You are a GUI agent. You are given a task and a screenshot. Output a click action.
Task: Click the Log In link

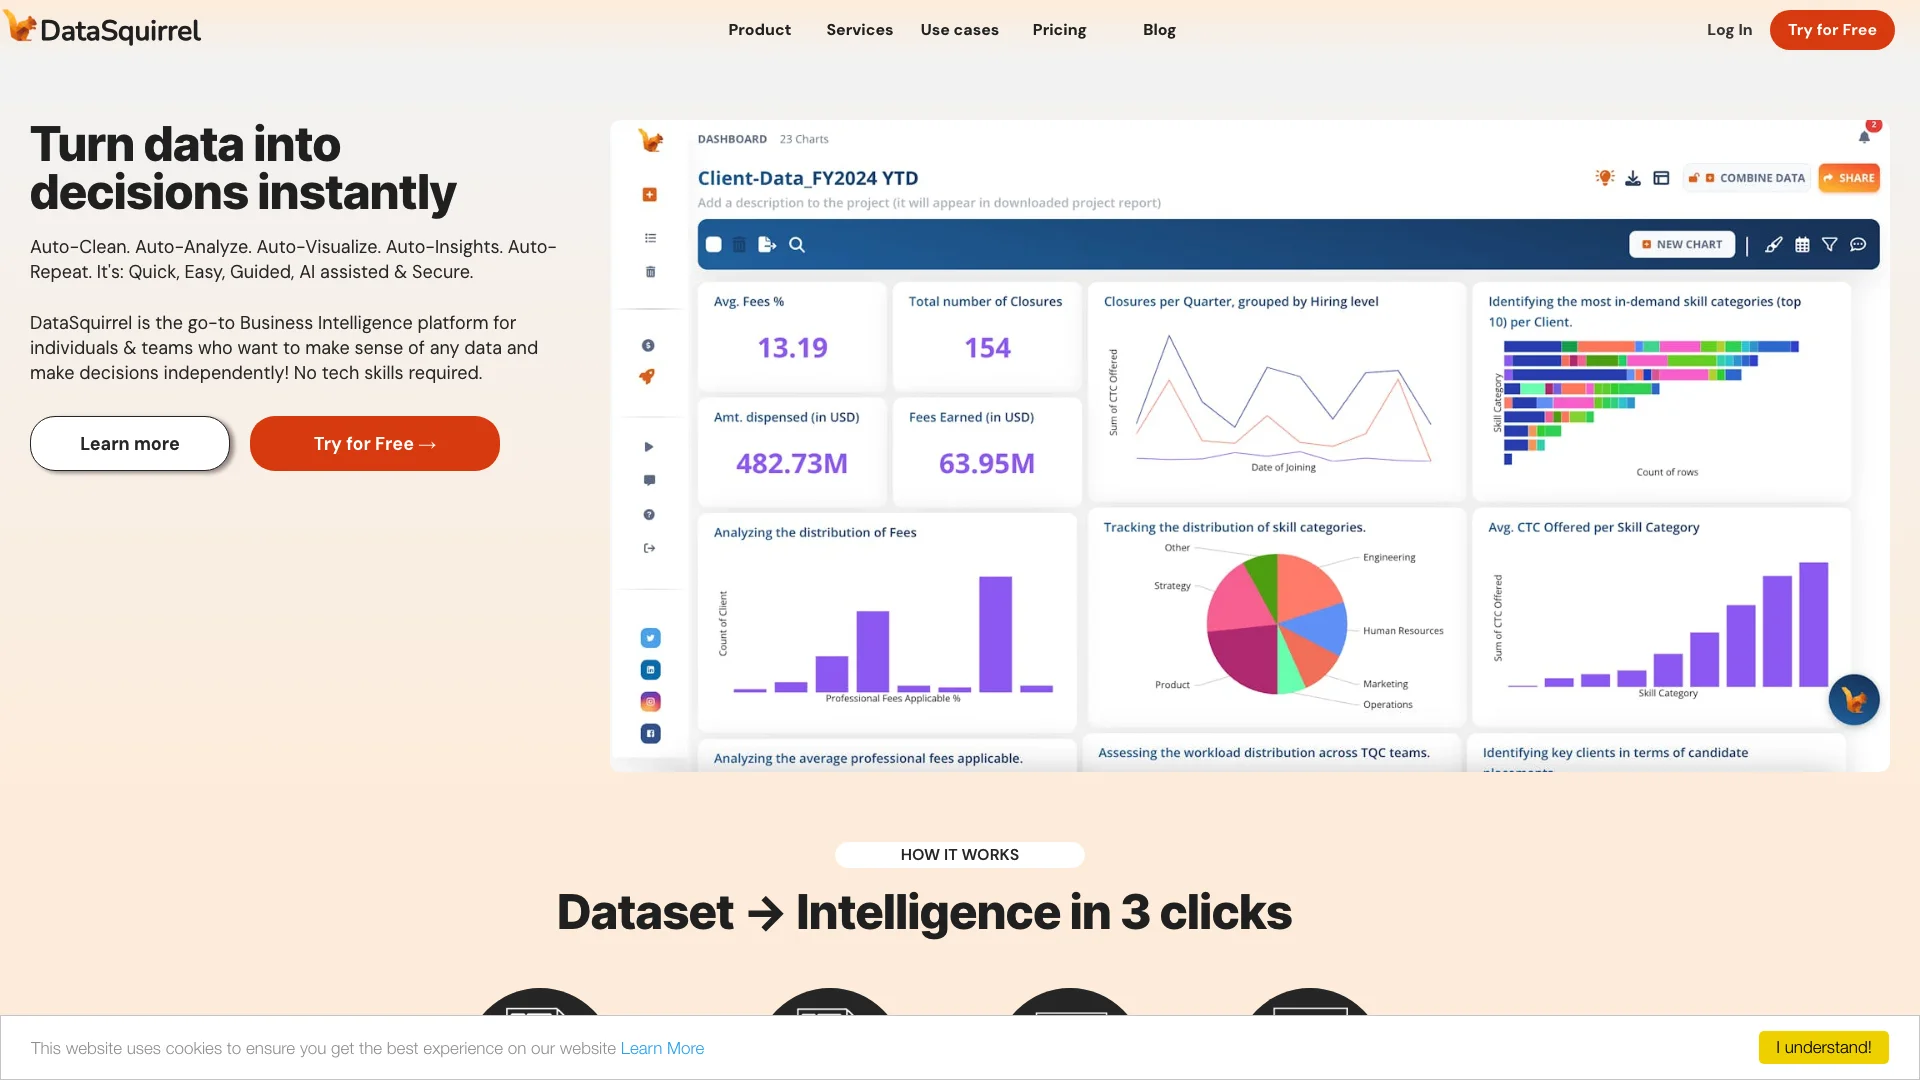[x=1729, y=29]
